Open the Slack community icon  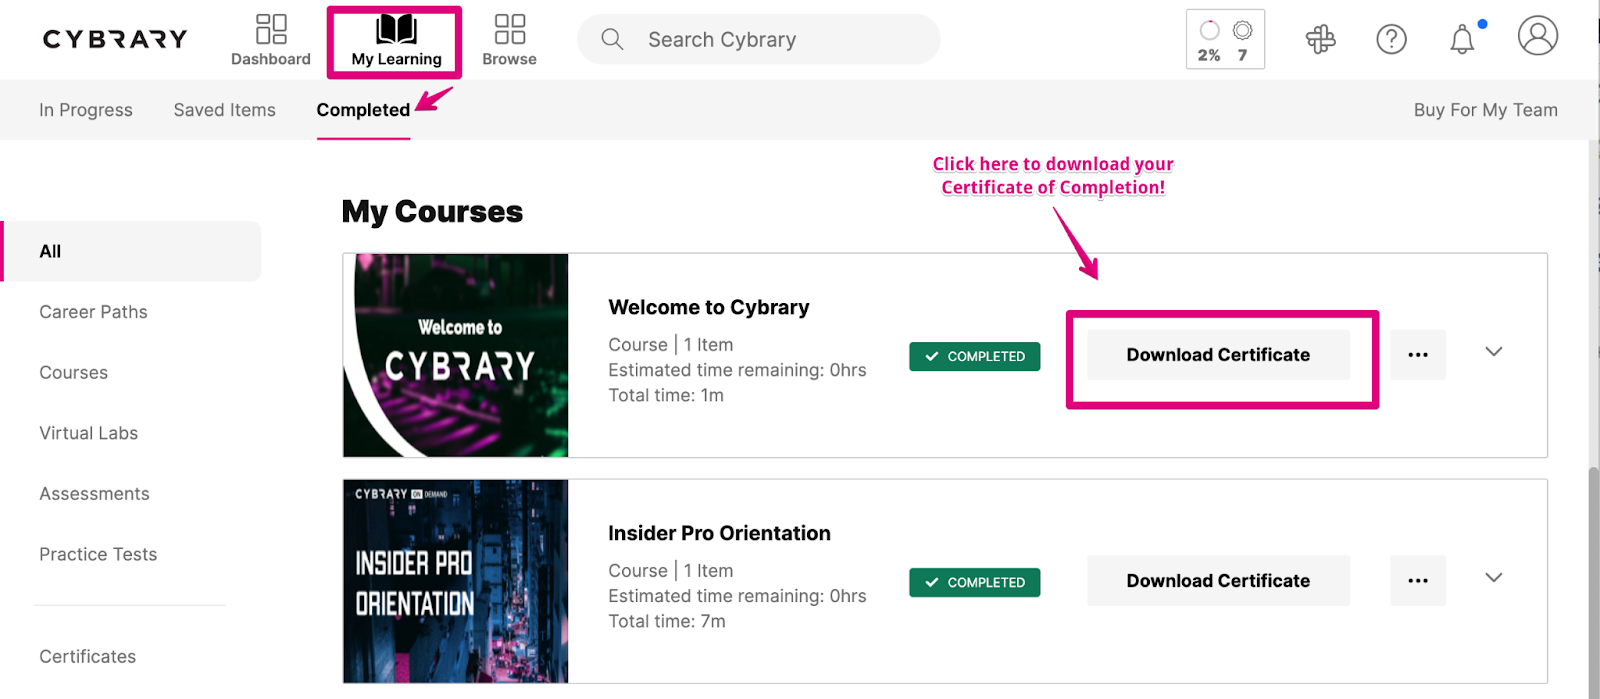[1321, 39]
